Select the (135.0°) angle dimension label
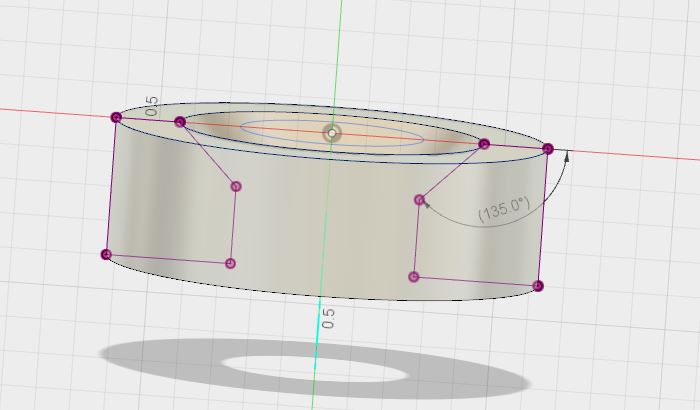 pos(504,209)
